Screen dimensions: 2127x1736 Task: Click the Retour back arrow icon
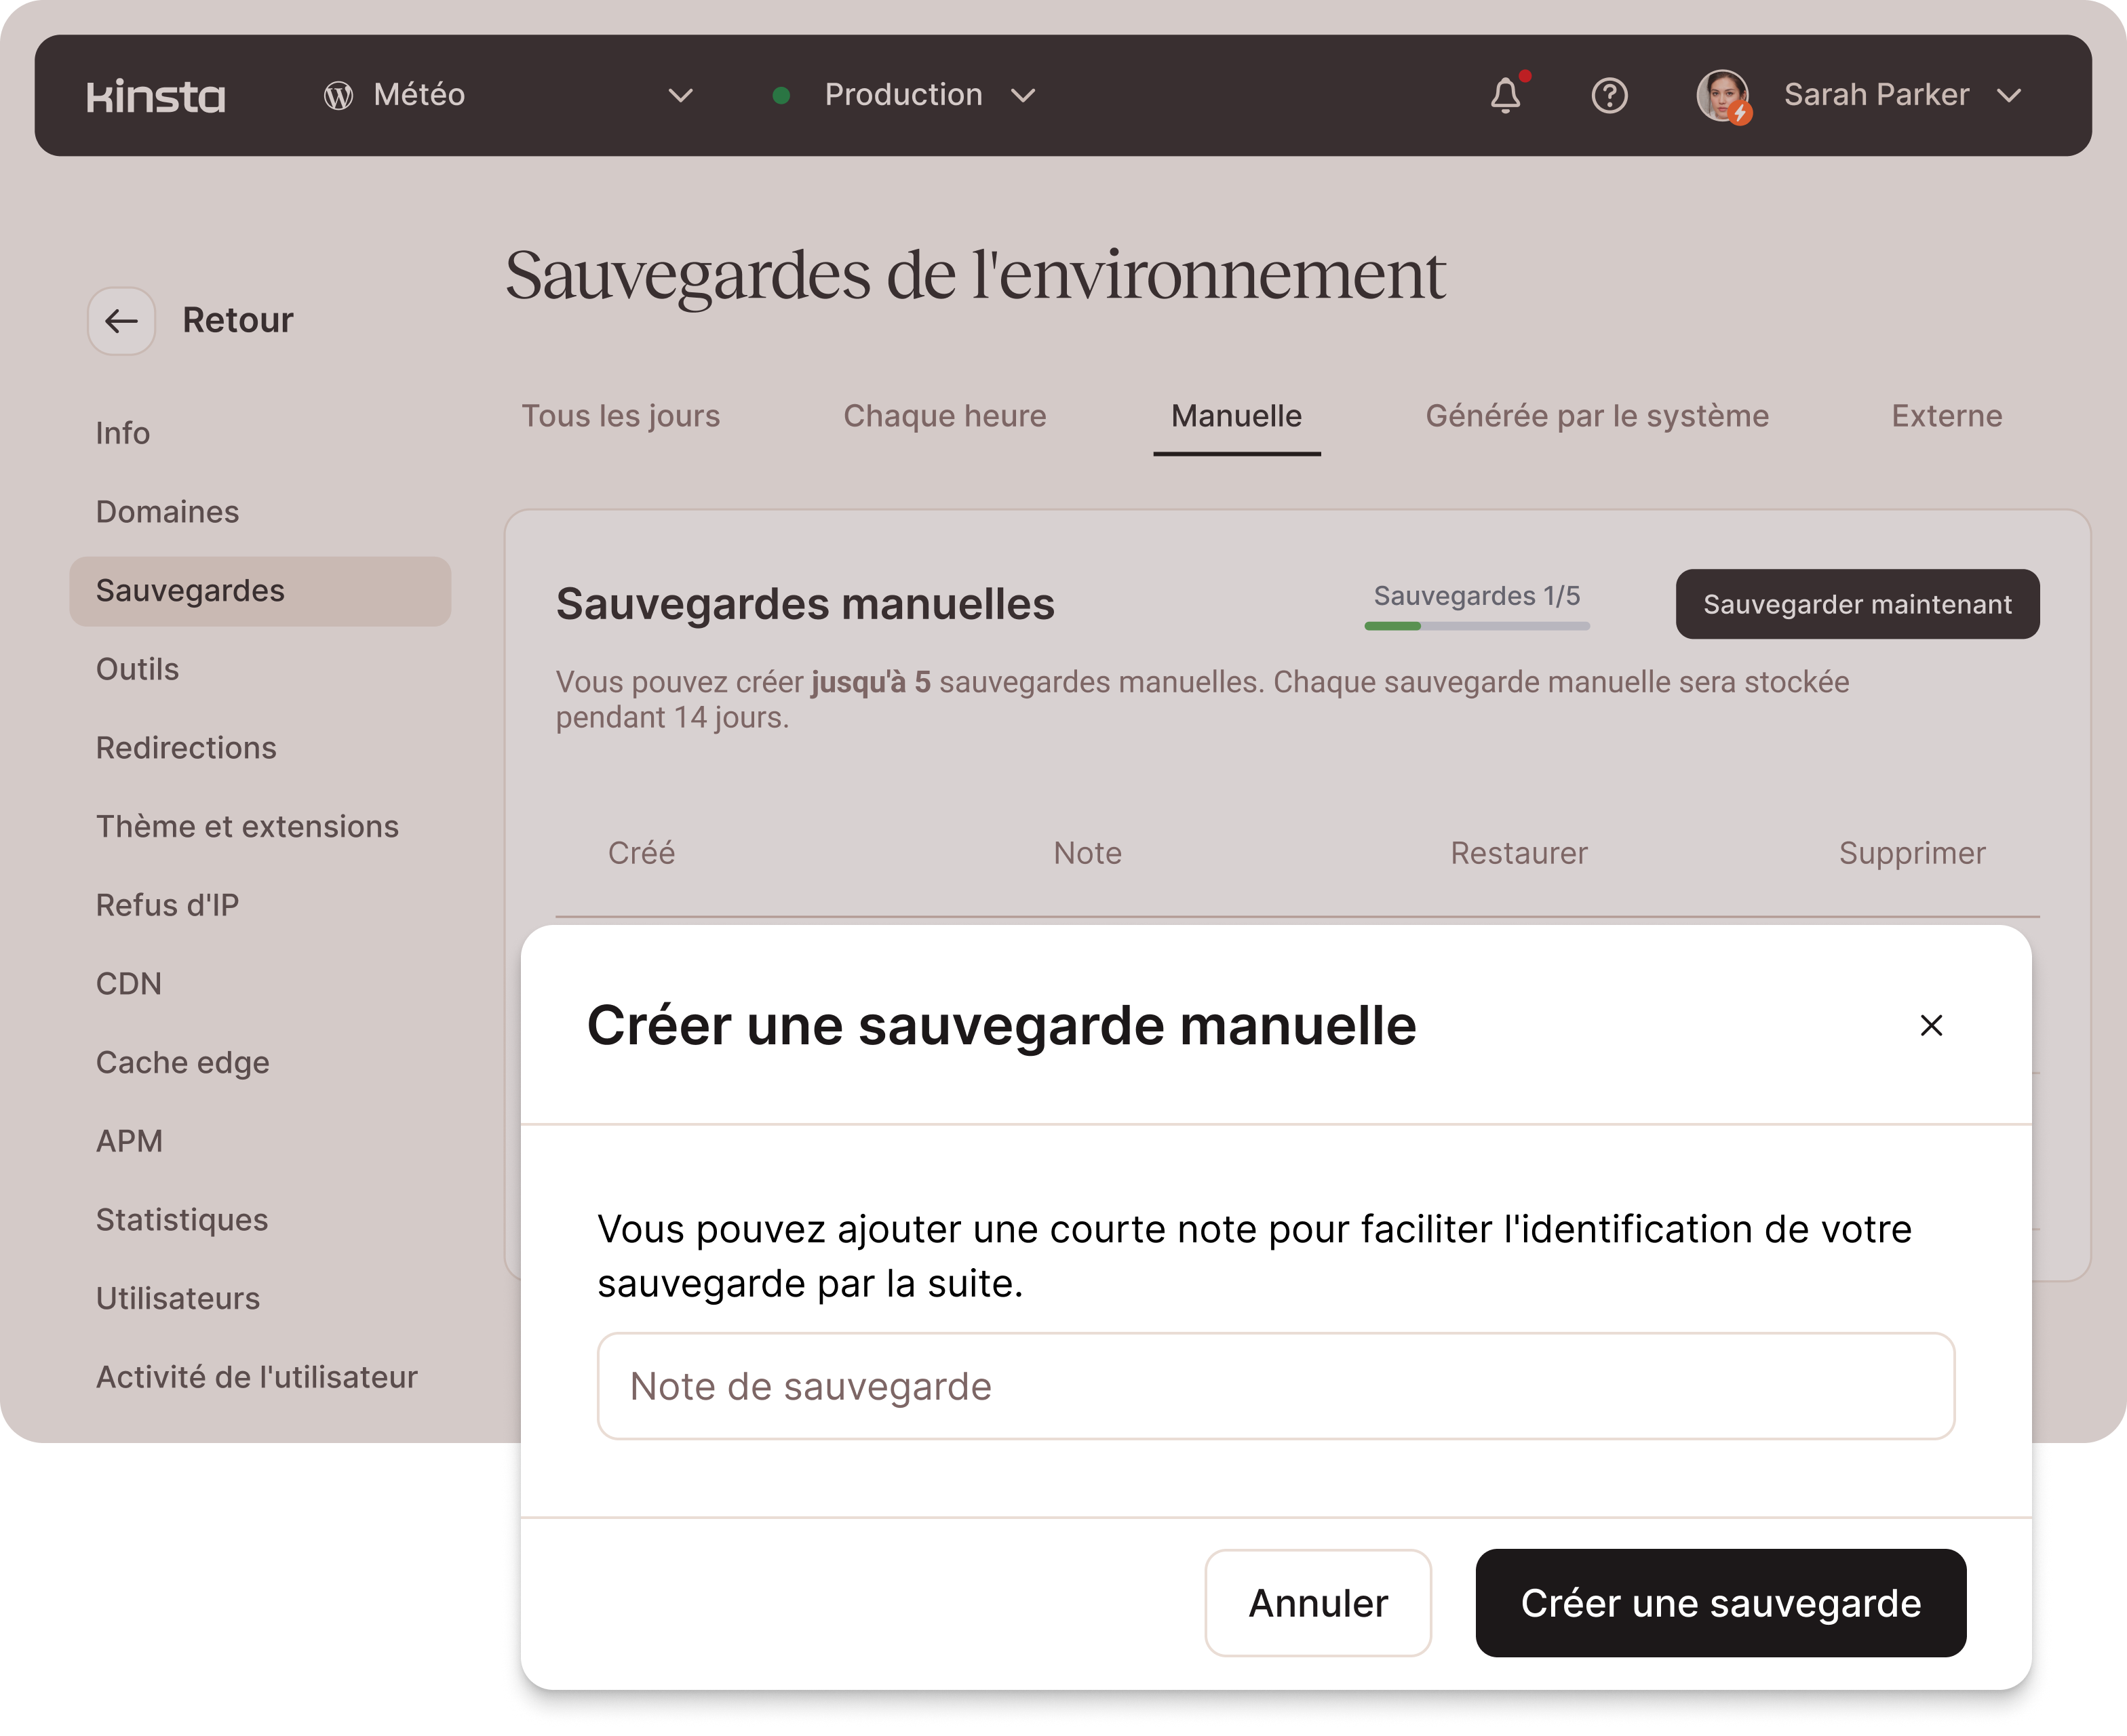coord(122,321)
